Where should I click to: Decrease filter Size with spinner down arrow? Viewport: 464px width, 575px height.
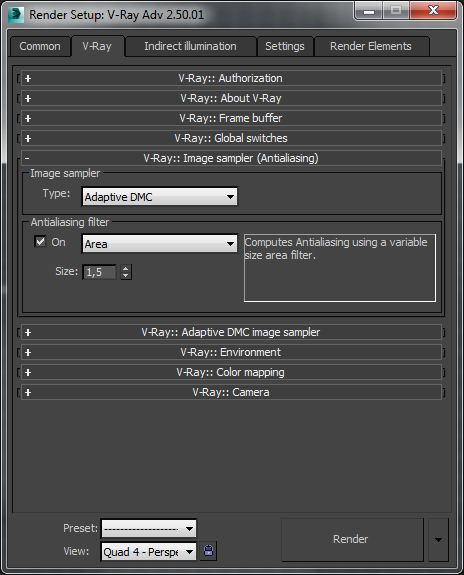coord(126,276)
